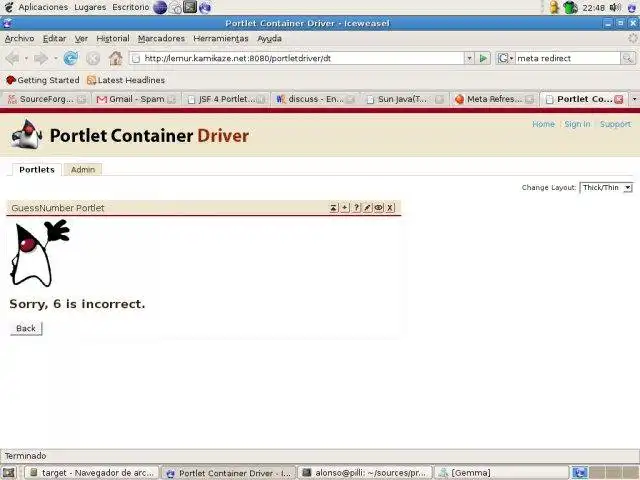Remove the GuessNumber Portlet with X icon
Image resolution: width=640 pixels, height=480 pixels.
(x=390, y=208)
